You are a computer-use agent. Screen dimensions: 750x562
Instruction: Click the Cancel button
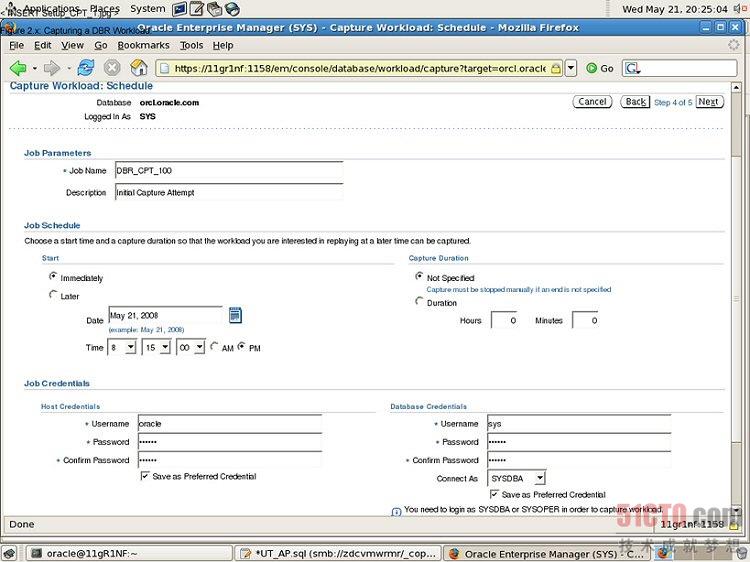click(592, 102)
